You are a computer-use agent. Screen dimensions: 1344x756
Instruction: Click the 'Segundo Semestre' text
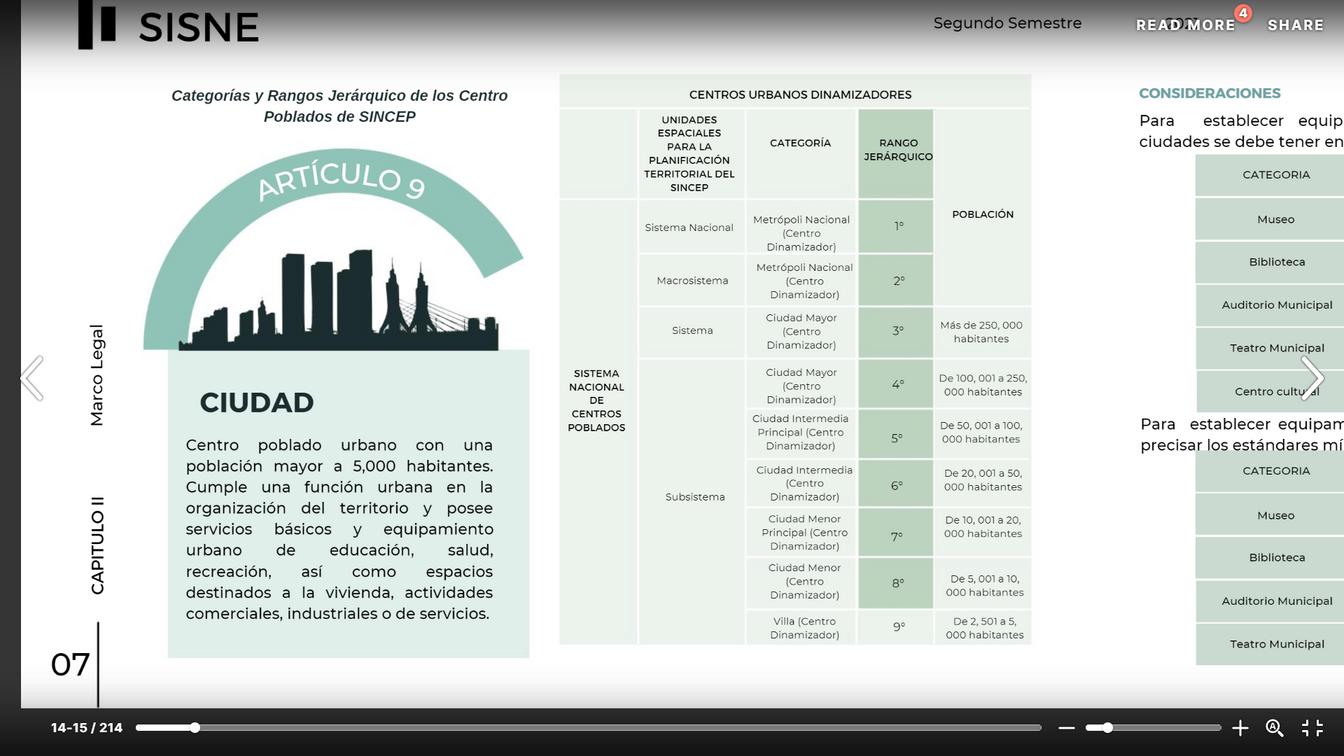tap(1007, 23)
